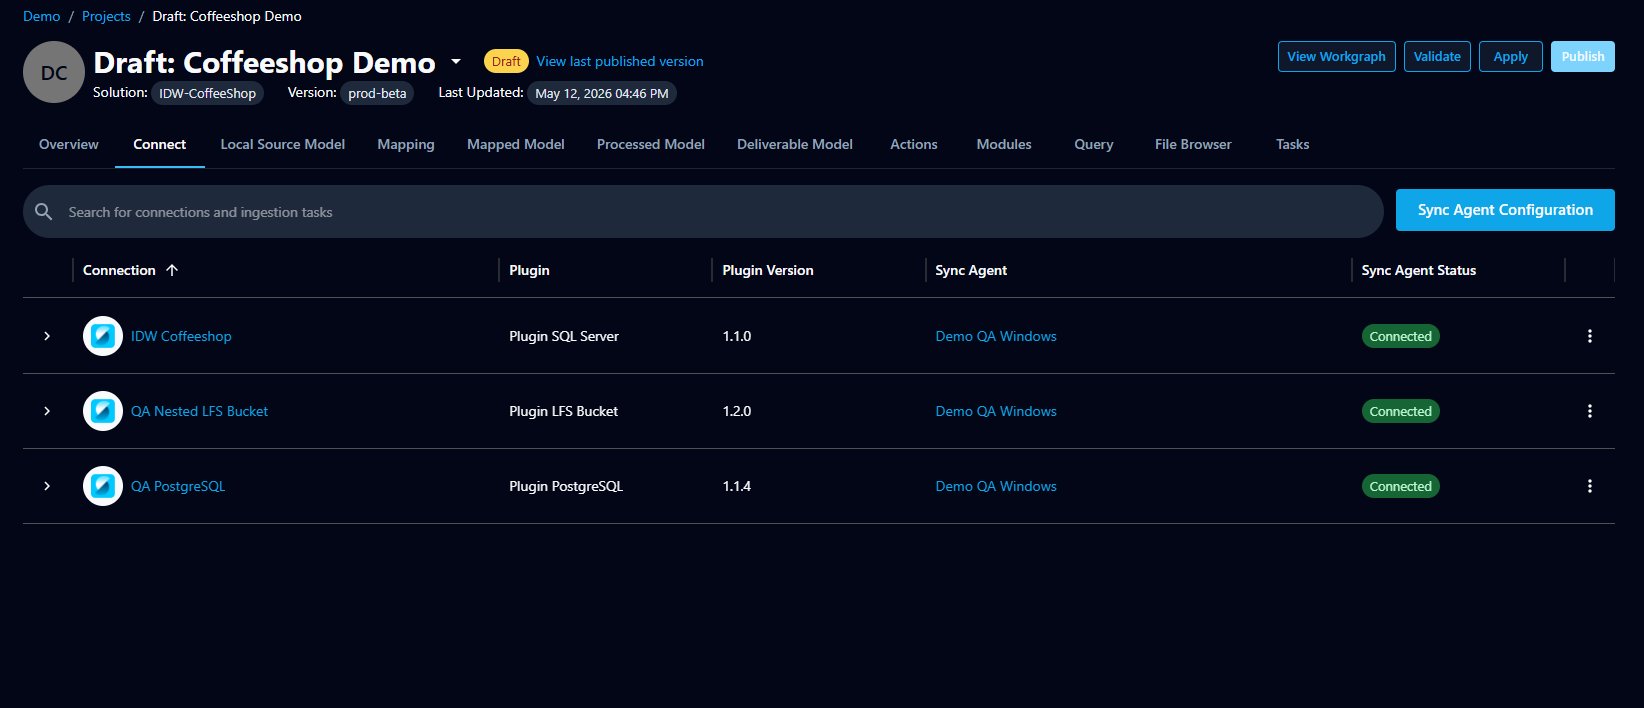Open the more options menu for IDW Coffeeshop

click(x=1589, y=336)
